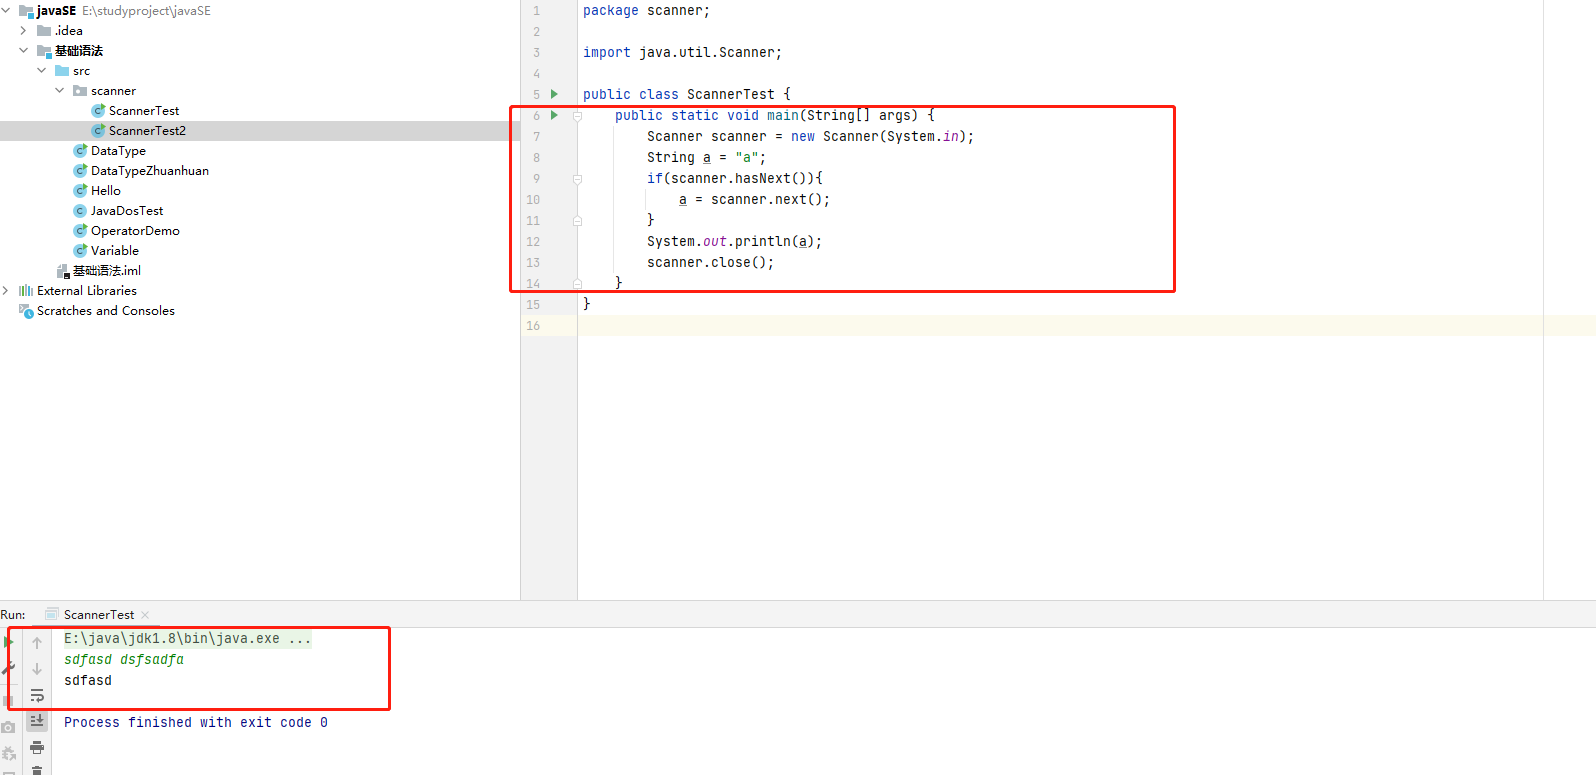Click line number 12 in the editor gutter
Image resolution: width=1596 pixels, height=775 pixels.
[533, 242]
